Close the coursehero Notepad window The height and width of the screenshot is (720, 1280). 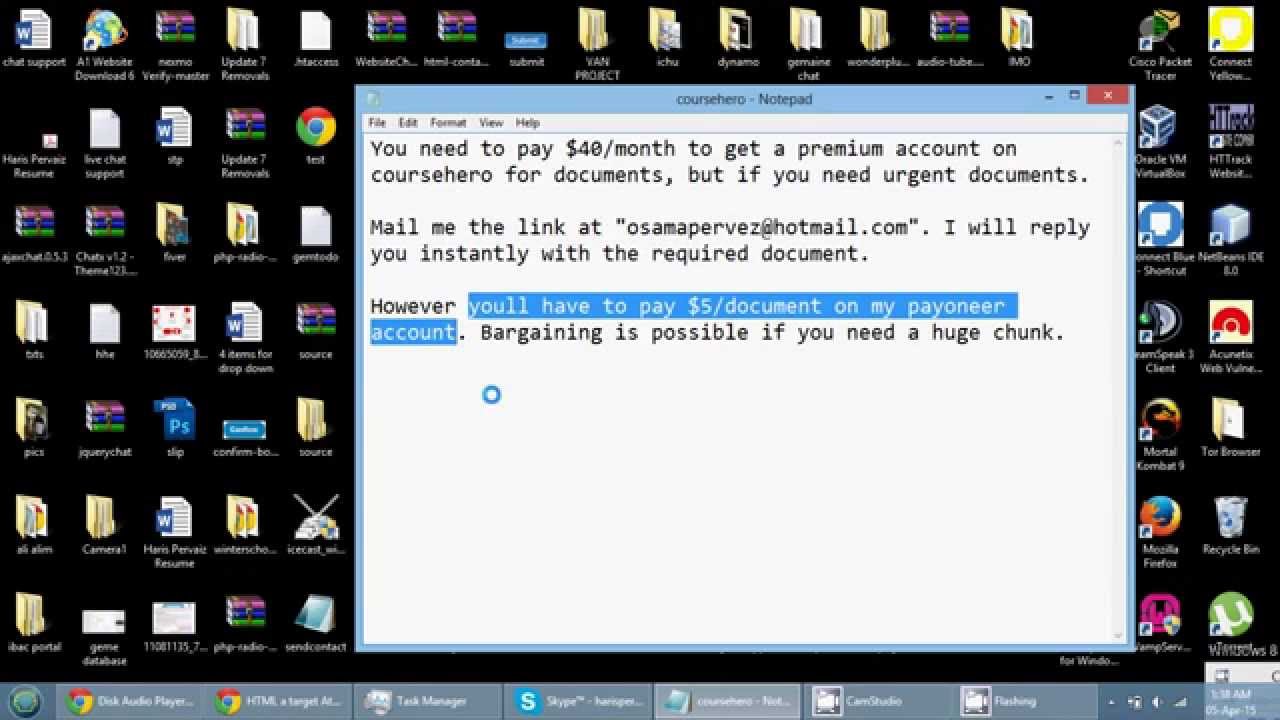coord(1108,96)
